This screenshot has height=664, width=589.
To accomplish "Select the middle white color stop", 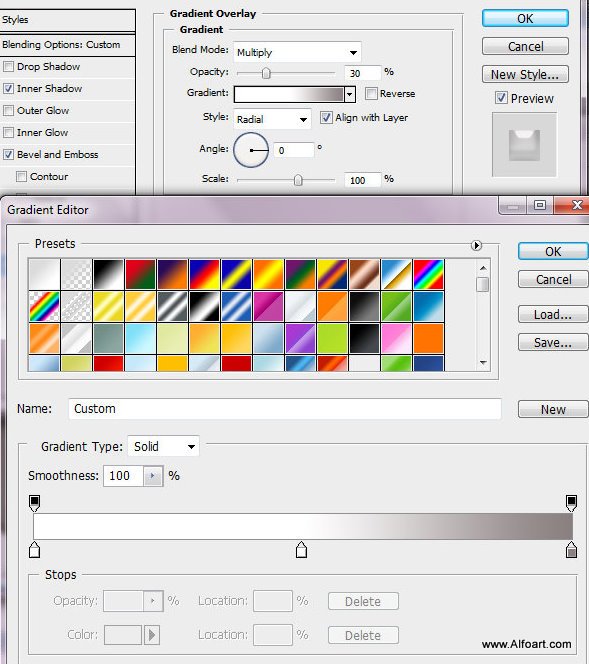I will [301, 550].
